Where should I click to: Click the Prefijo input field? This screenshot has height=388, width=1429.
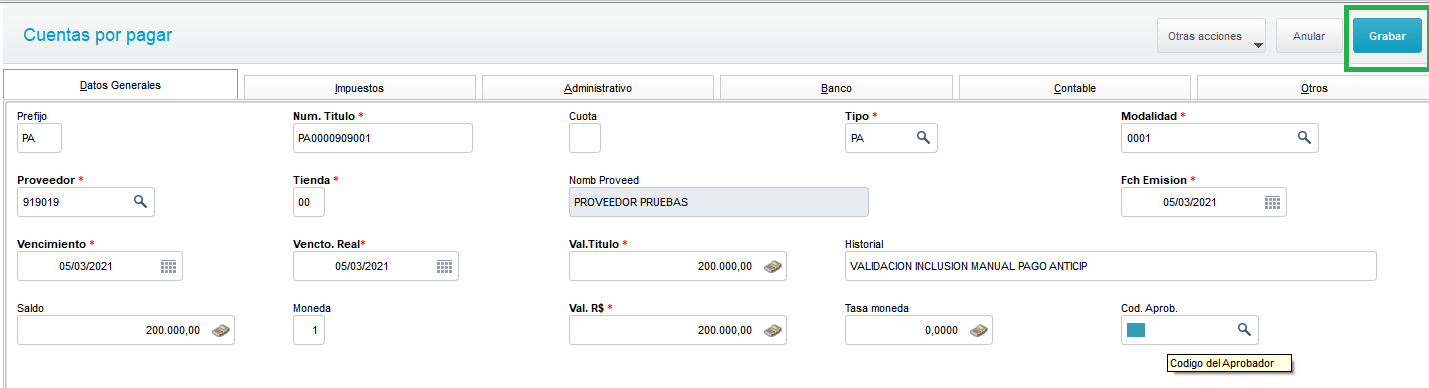coord(40,138)
